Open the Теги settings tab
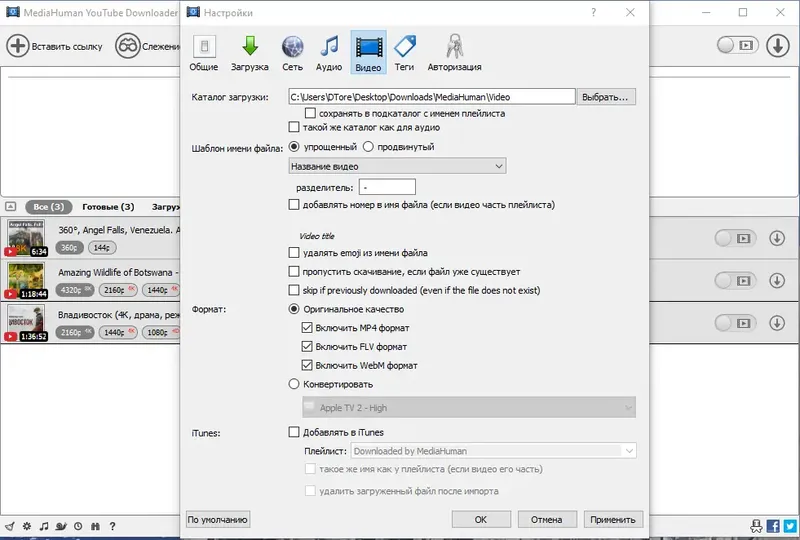This screenshot has height=540, width=800. [x=404, y=53]
